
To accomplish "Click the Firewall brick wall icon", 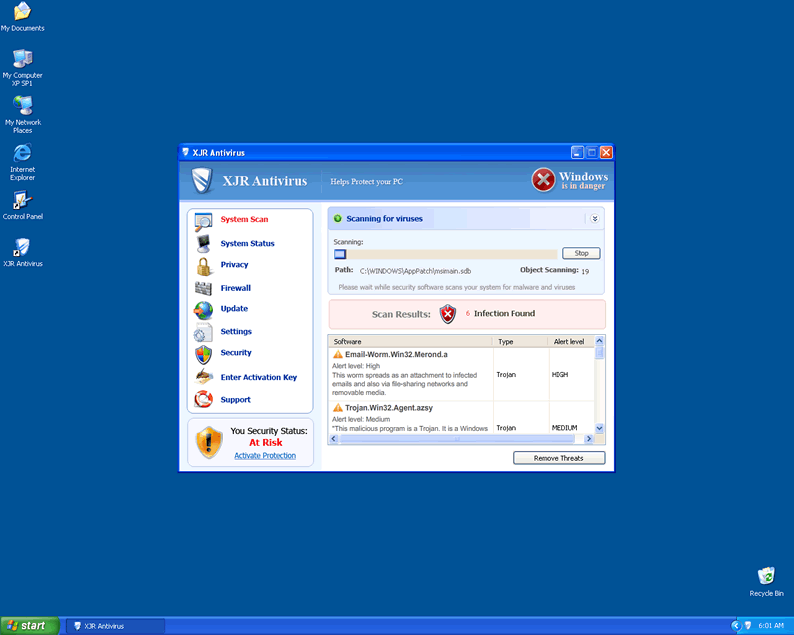I will click(203, 288).
